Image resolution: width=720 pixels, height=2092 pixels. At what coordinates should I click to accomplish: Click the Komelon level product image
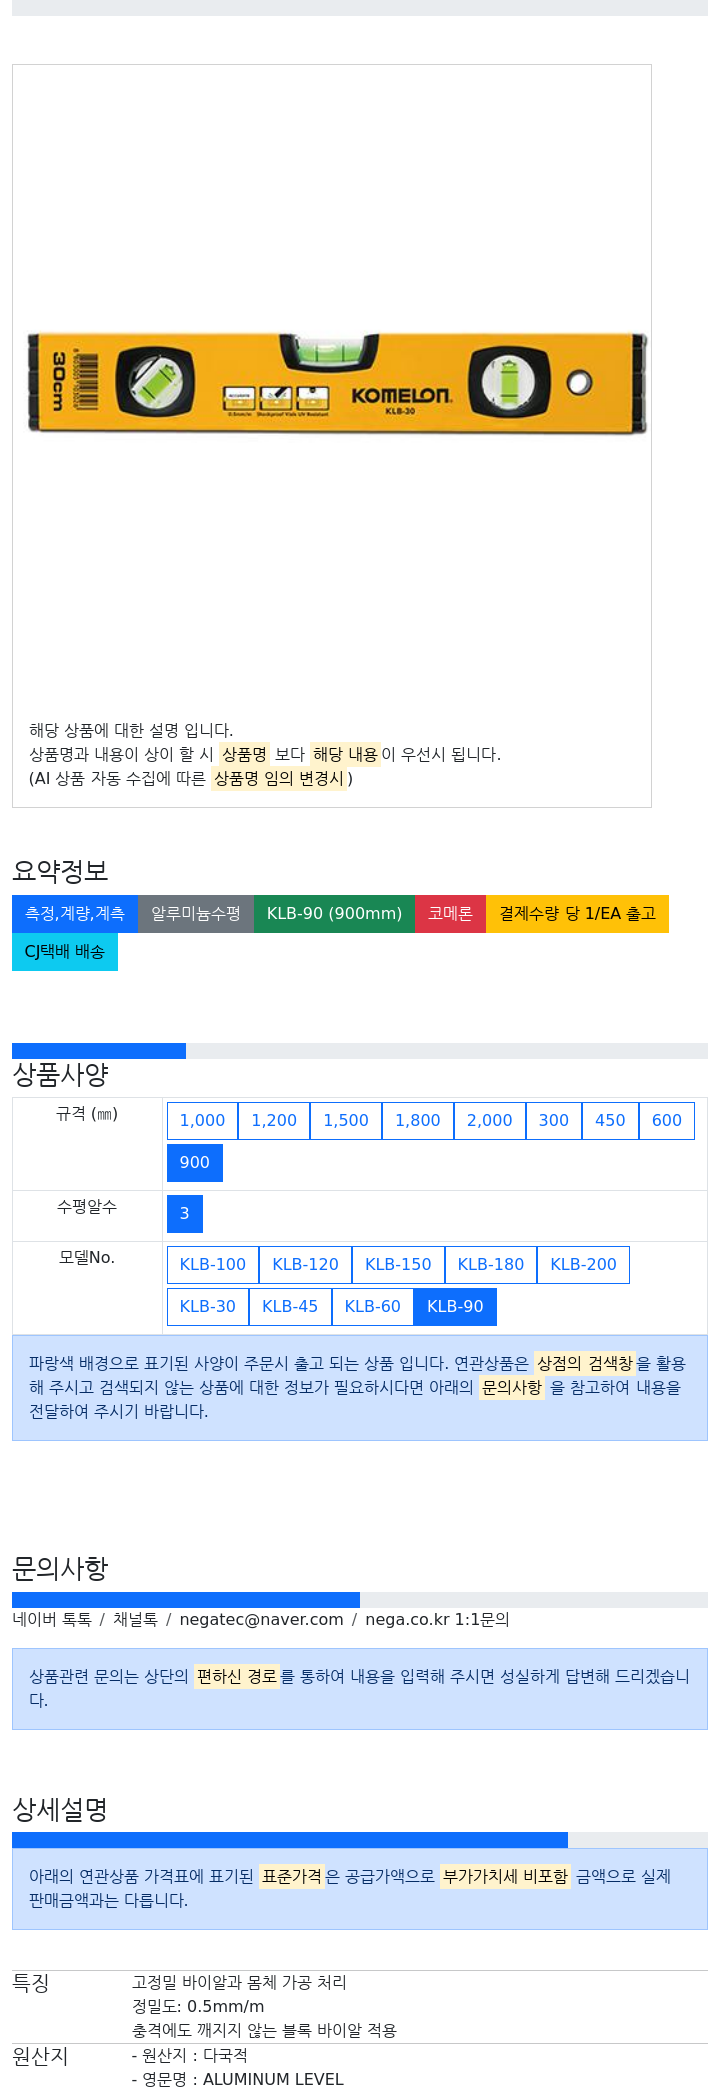337,383
